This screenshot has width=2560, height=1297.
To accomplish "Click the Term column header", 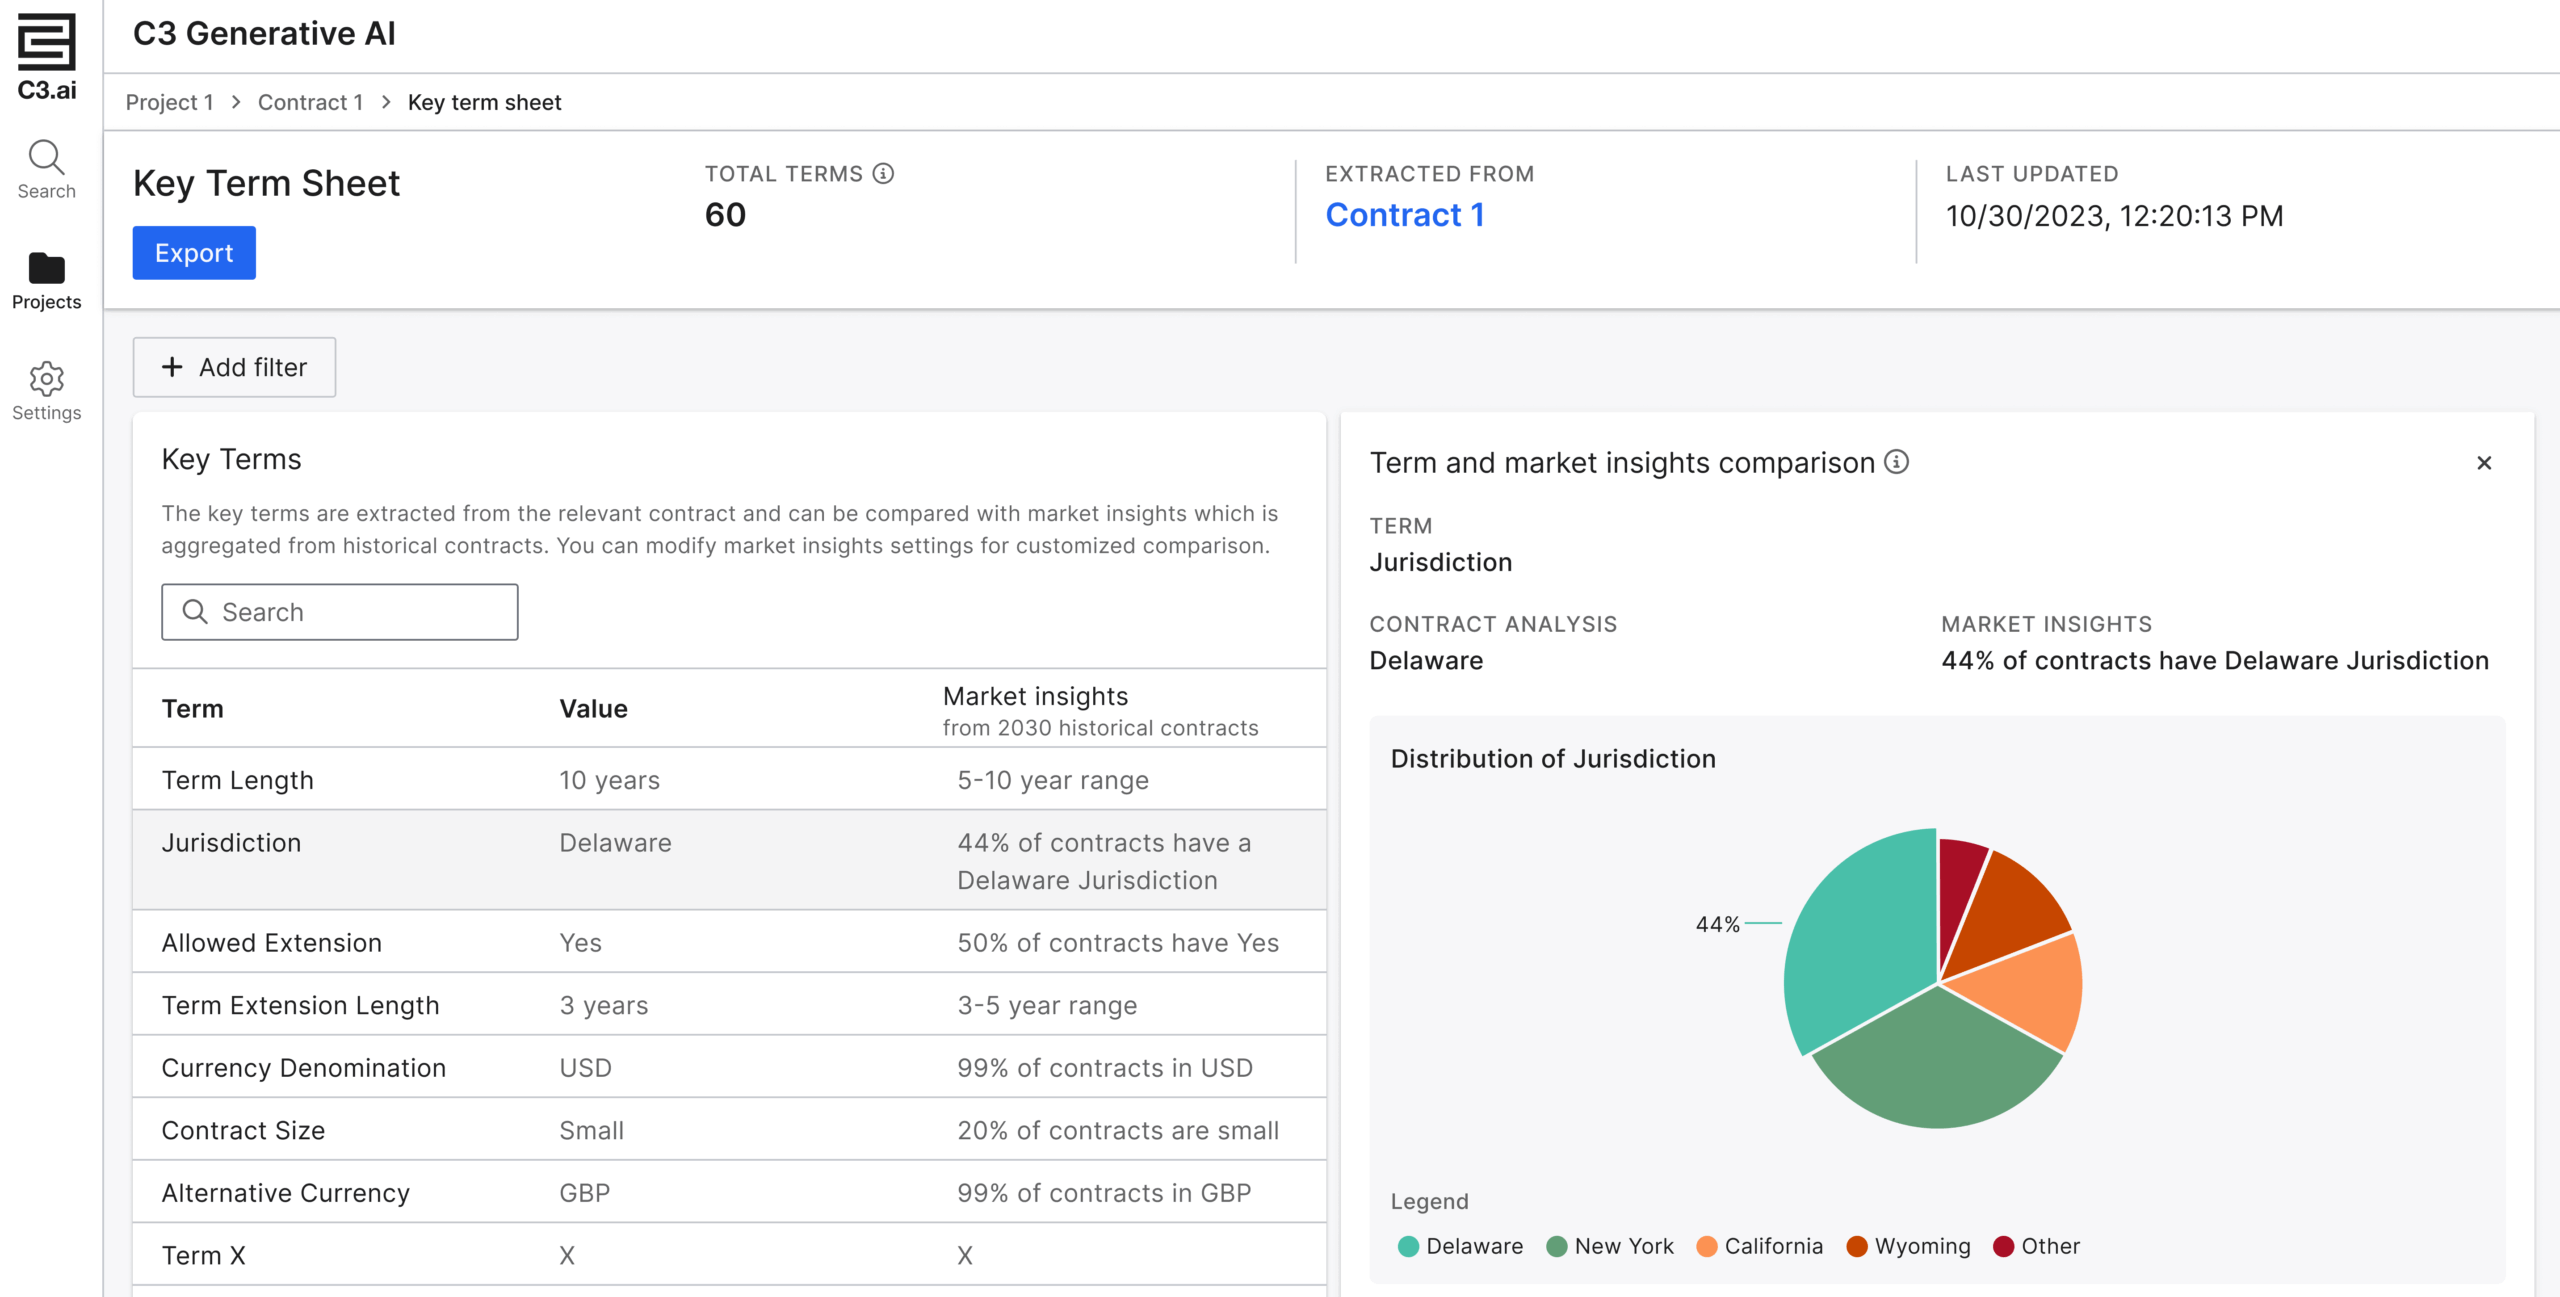I will 193,708.
